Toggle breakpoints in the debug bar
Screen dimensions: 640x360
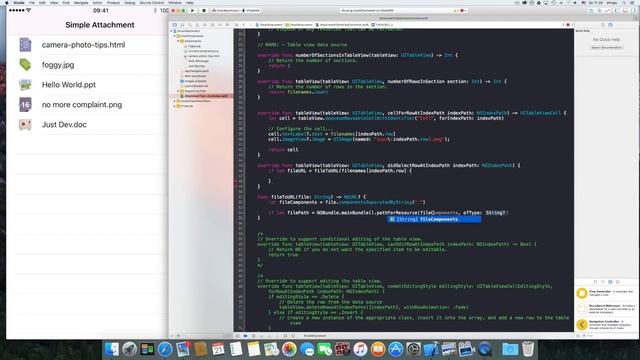point(245,336)
